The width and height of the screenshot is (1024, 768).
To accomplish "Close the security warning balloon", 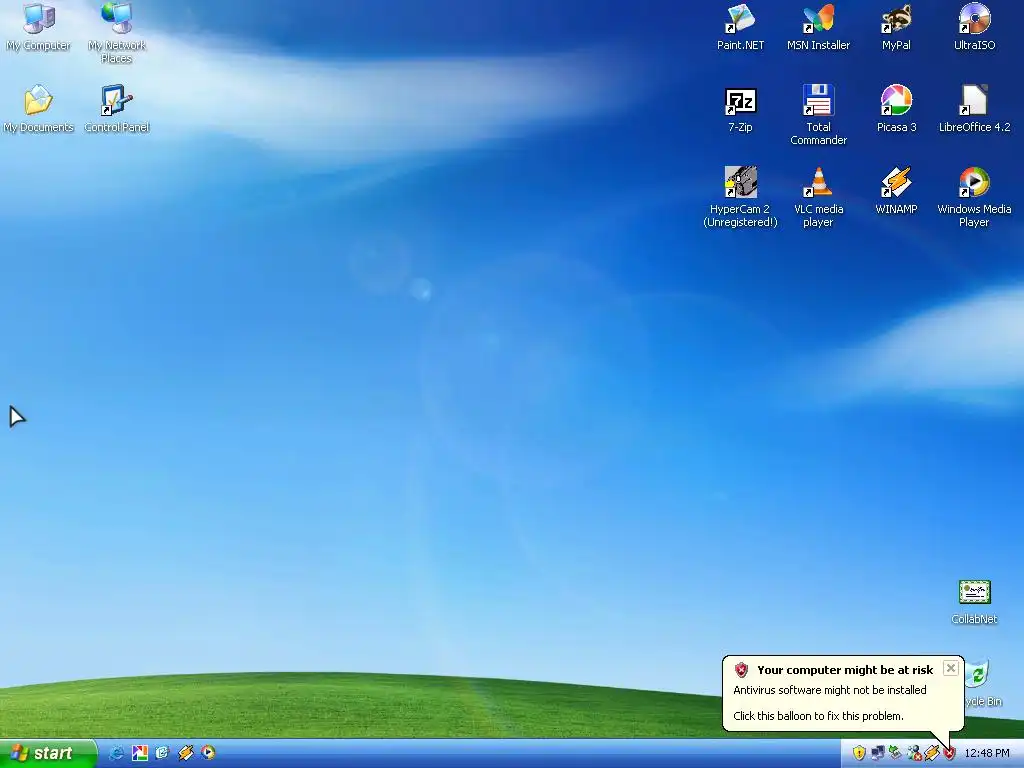I will pos(951,668).
